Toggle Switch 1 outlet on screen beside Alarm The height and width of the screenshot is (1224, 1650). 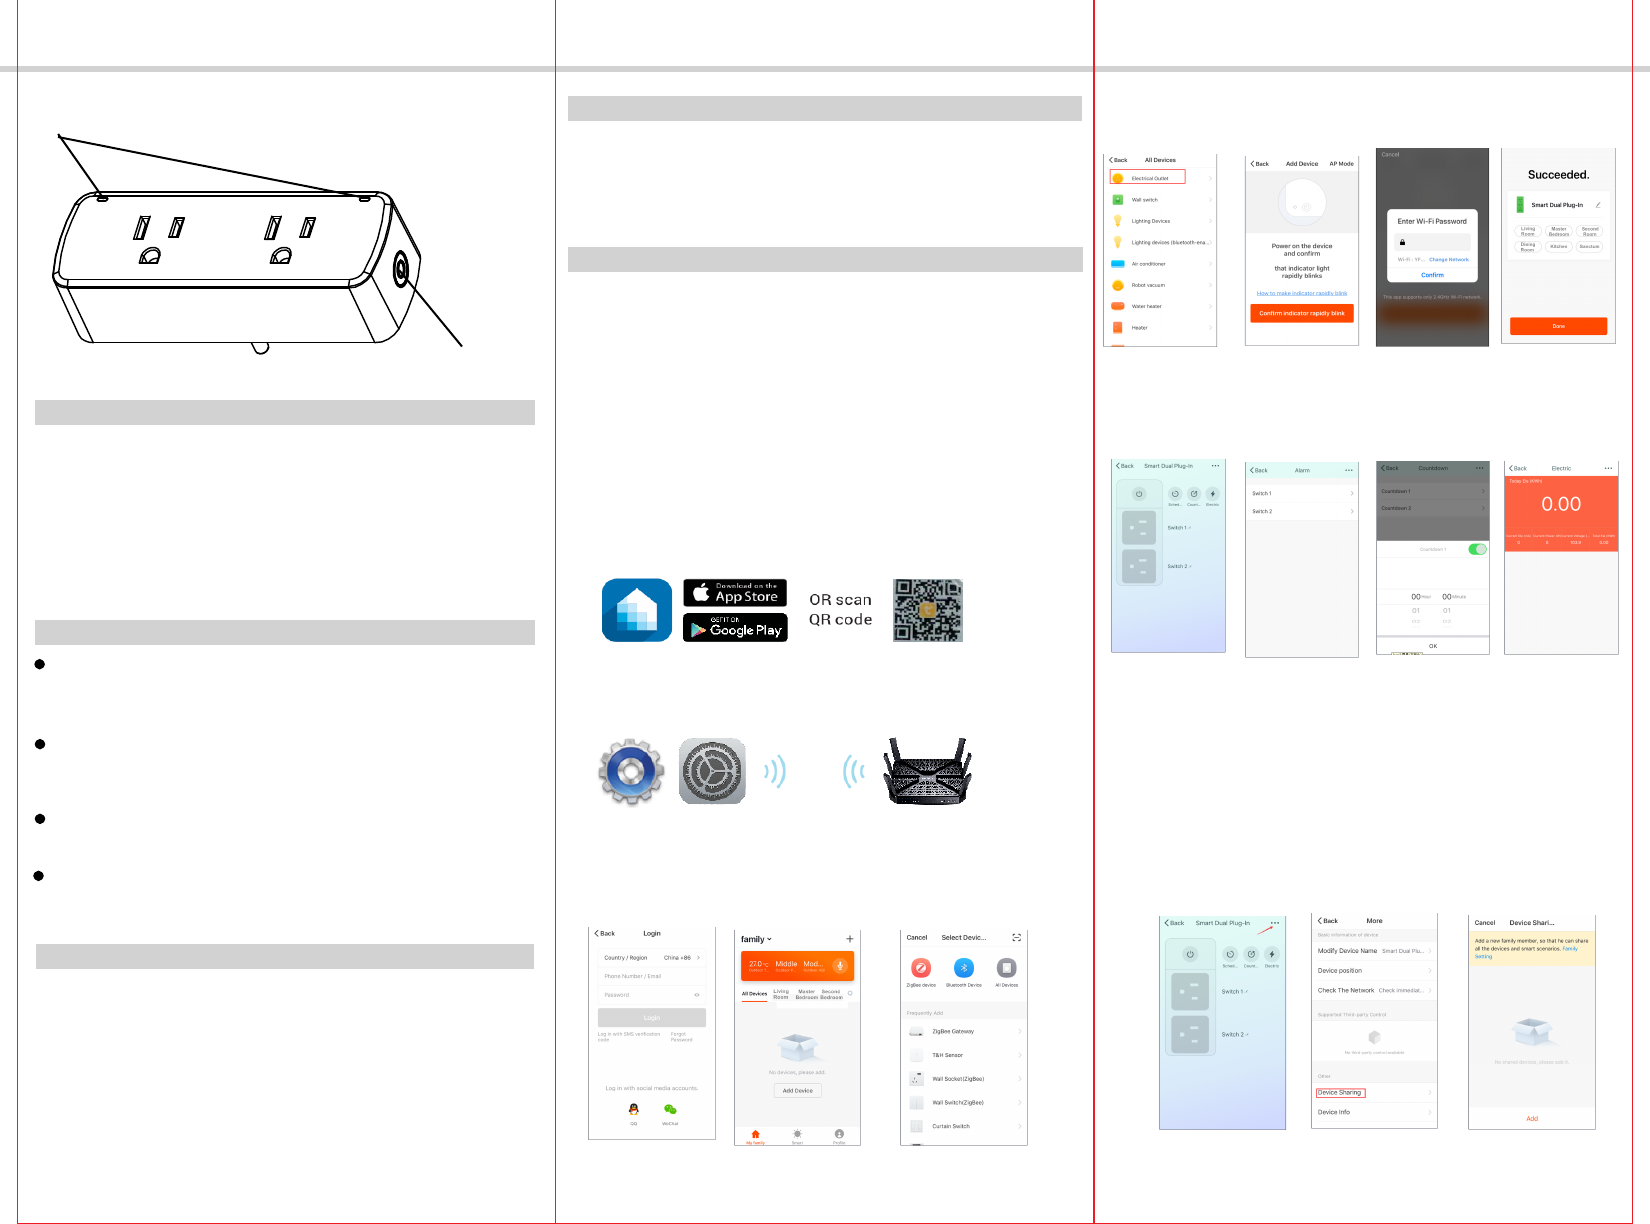click(x=1139, y=527)
